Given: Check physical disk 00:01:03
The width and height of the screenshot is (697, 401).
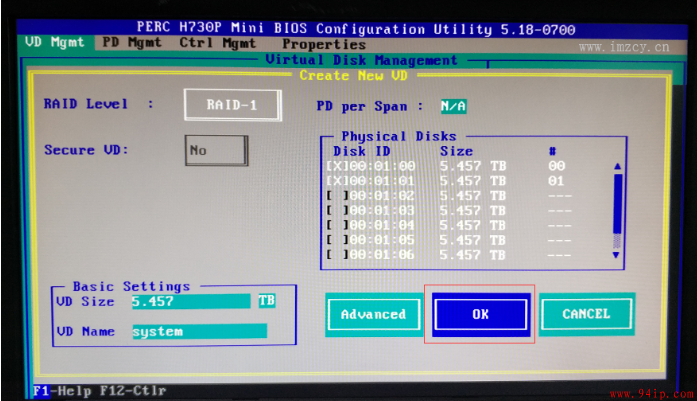Looking at the screenshot, I should [x=338, y=210].
